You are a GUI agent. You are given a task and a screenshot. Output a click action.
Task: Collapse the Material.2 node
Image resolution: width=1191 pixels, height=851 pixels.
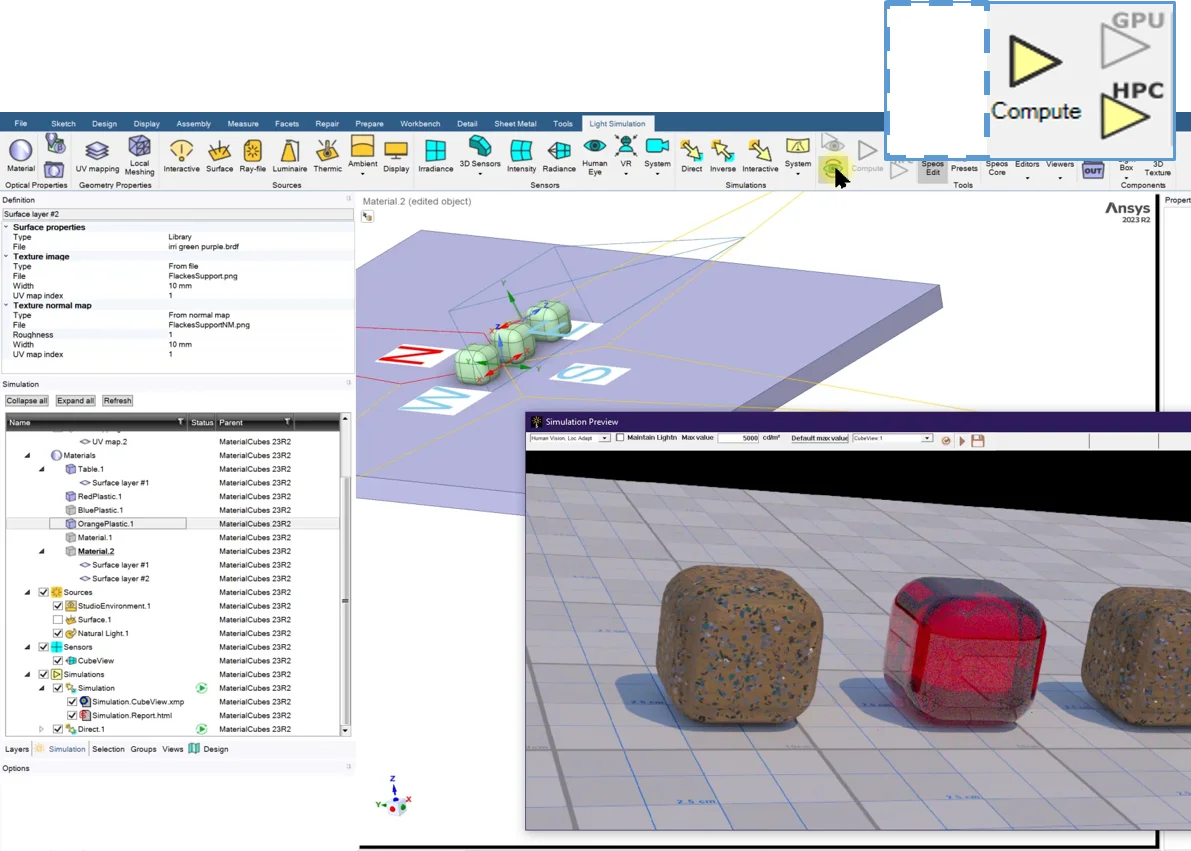[x=42, y=551]
